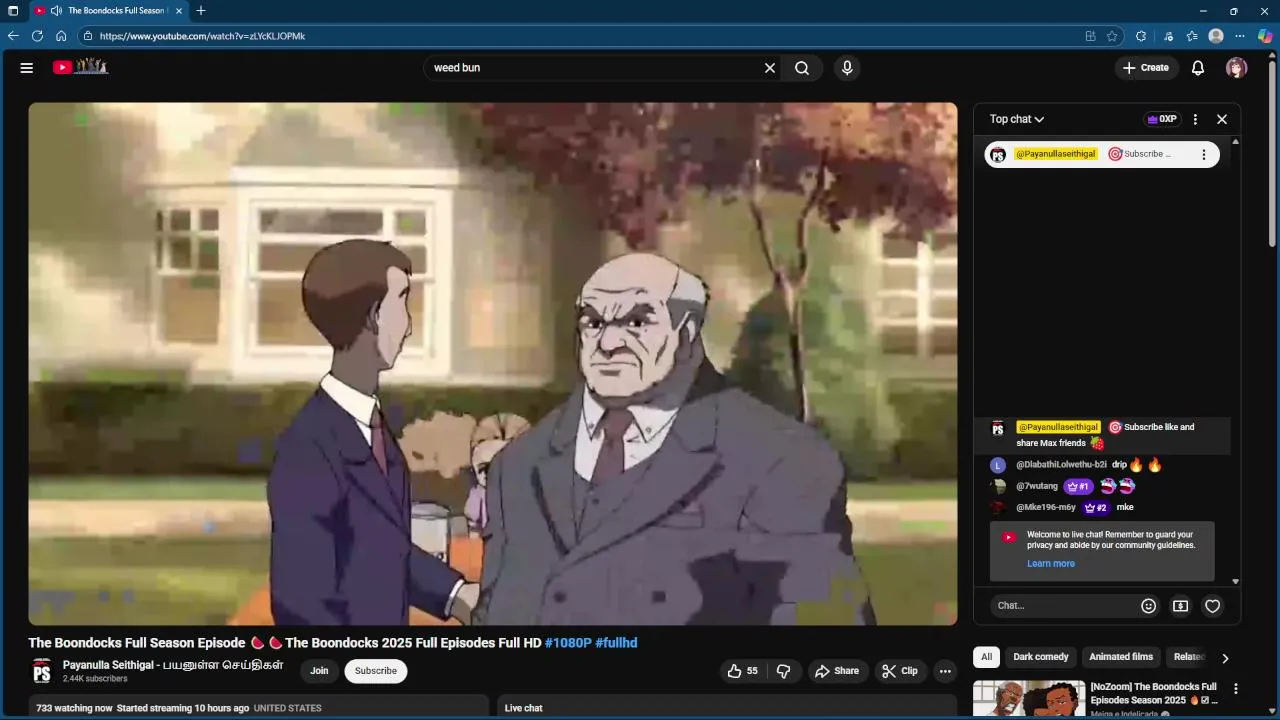The width and height of the screenshot is (1280, 720).
Task: Click the 0XP points badge
Action: click(x=1162, y=119)
